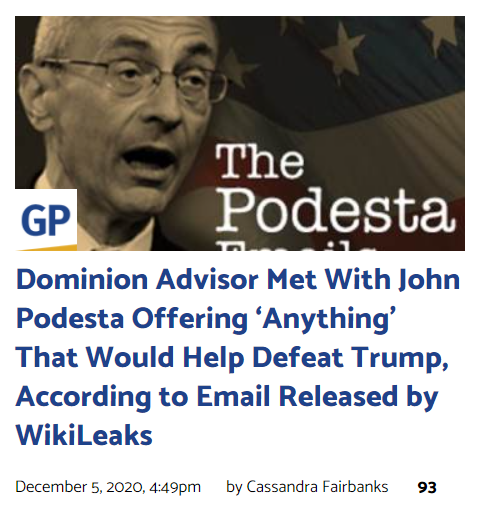
Task: Click the partially hidden 'Emails' image text
Action: click(297, 248)
